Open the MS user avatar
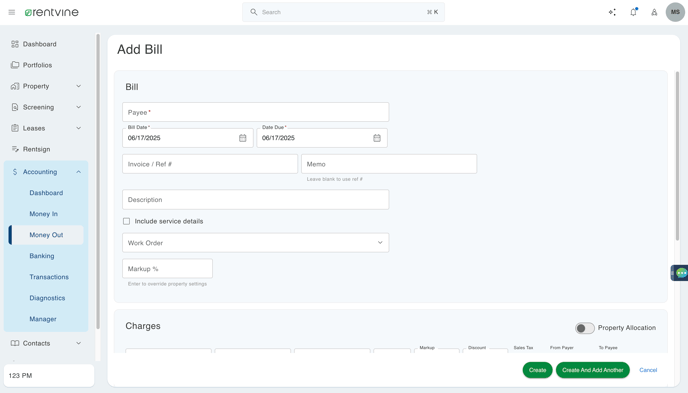 pyautogui.click(x=675, y=12)
